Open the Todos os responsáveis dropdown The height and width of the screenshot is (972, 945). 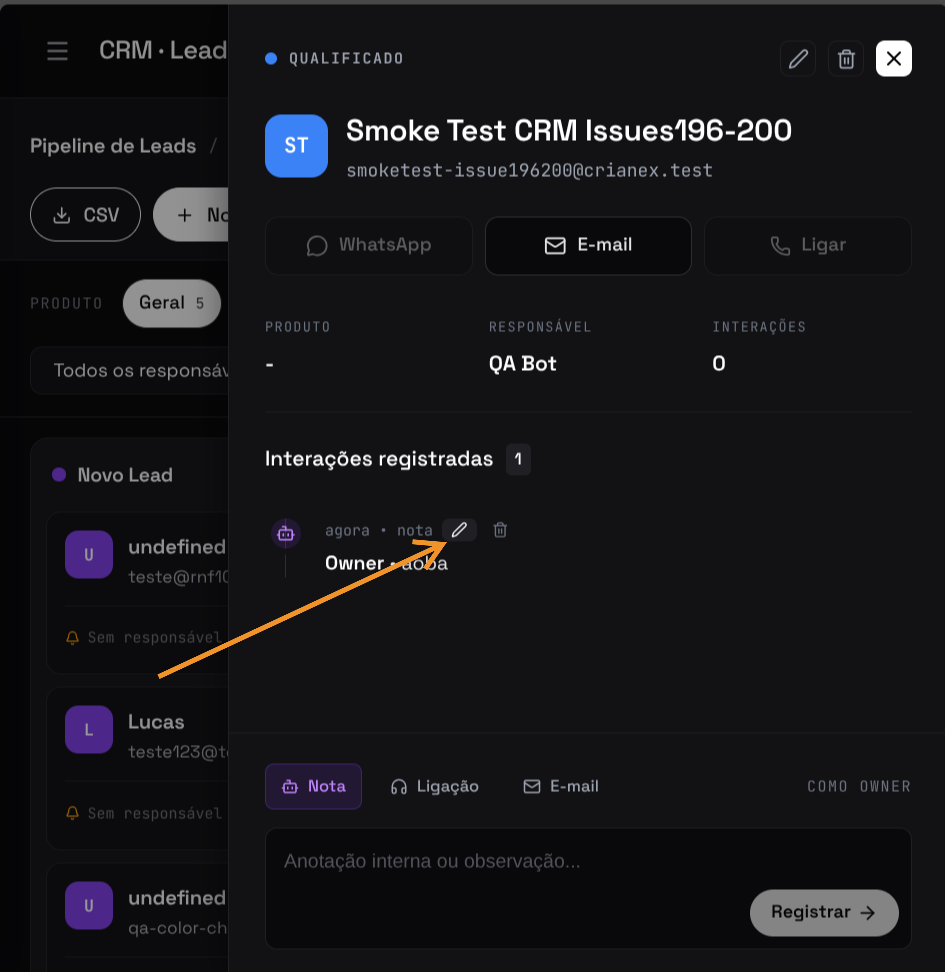pyautogui.click(x=130, y=371)
